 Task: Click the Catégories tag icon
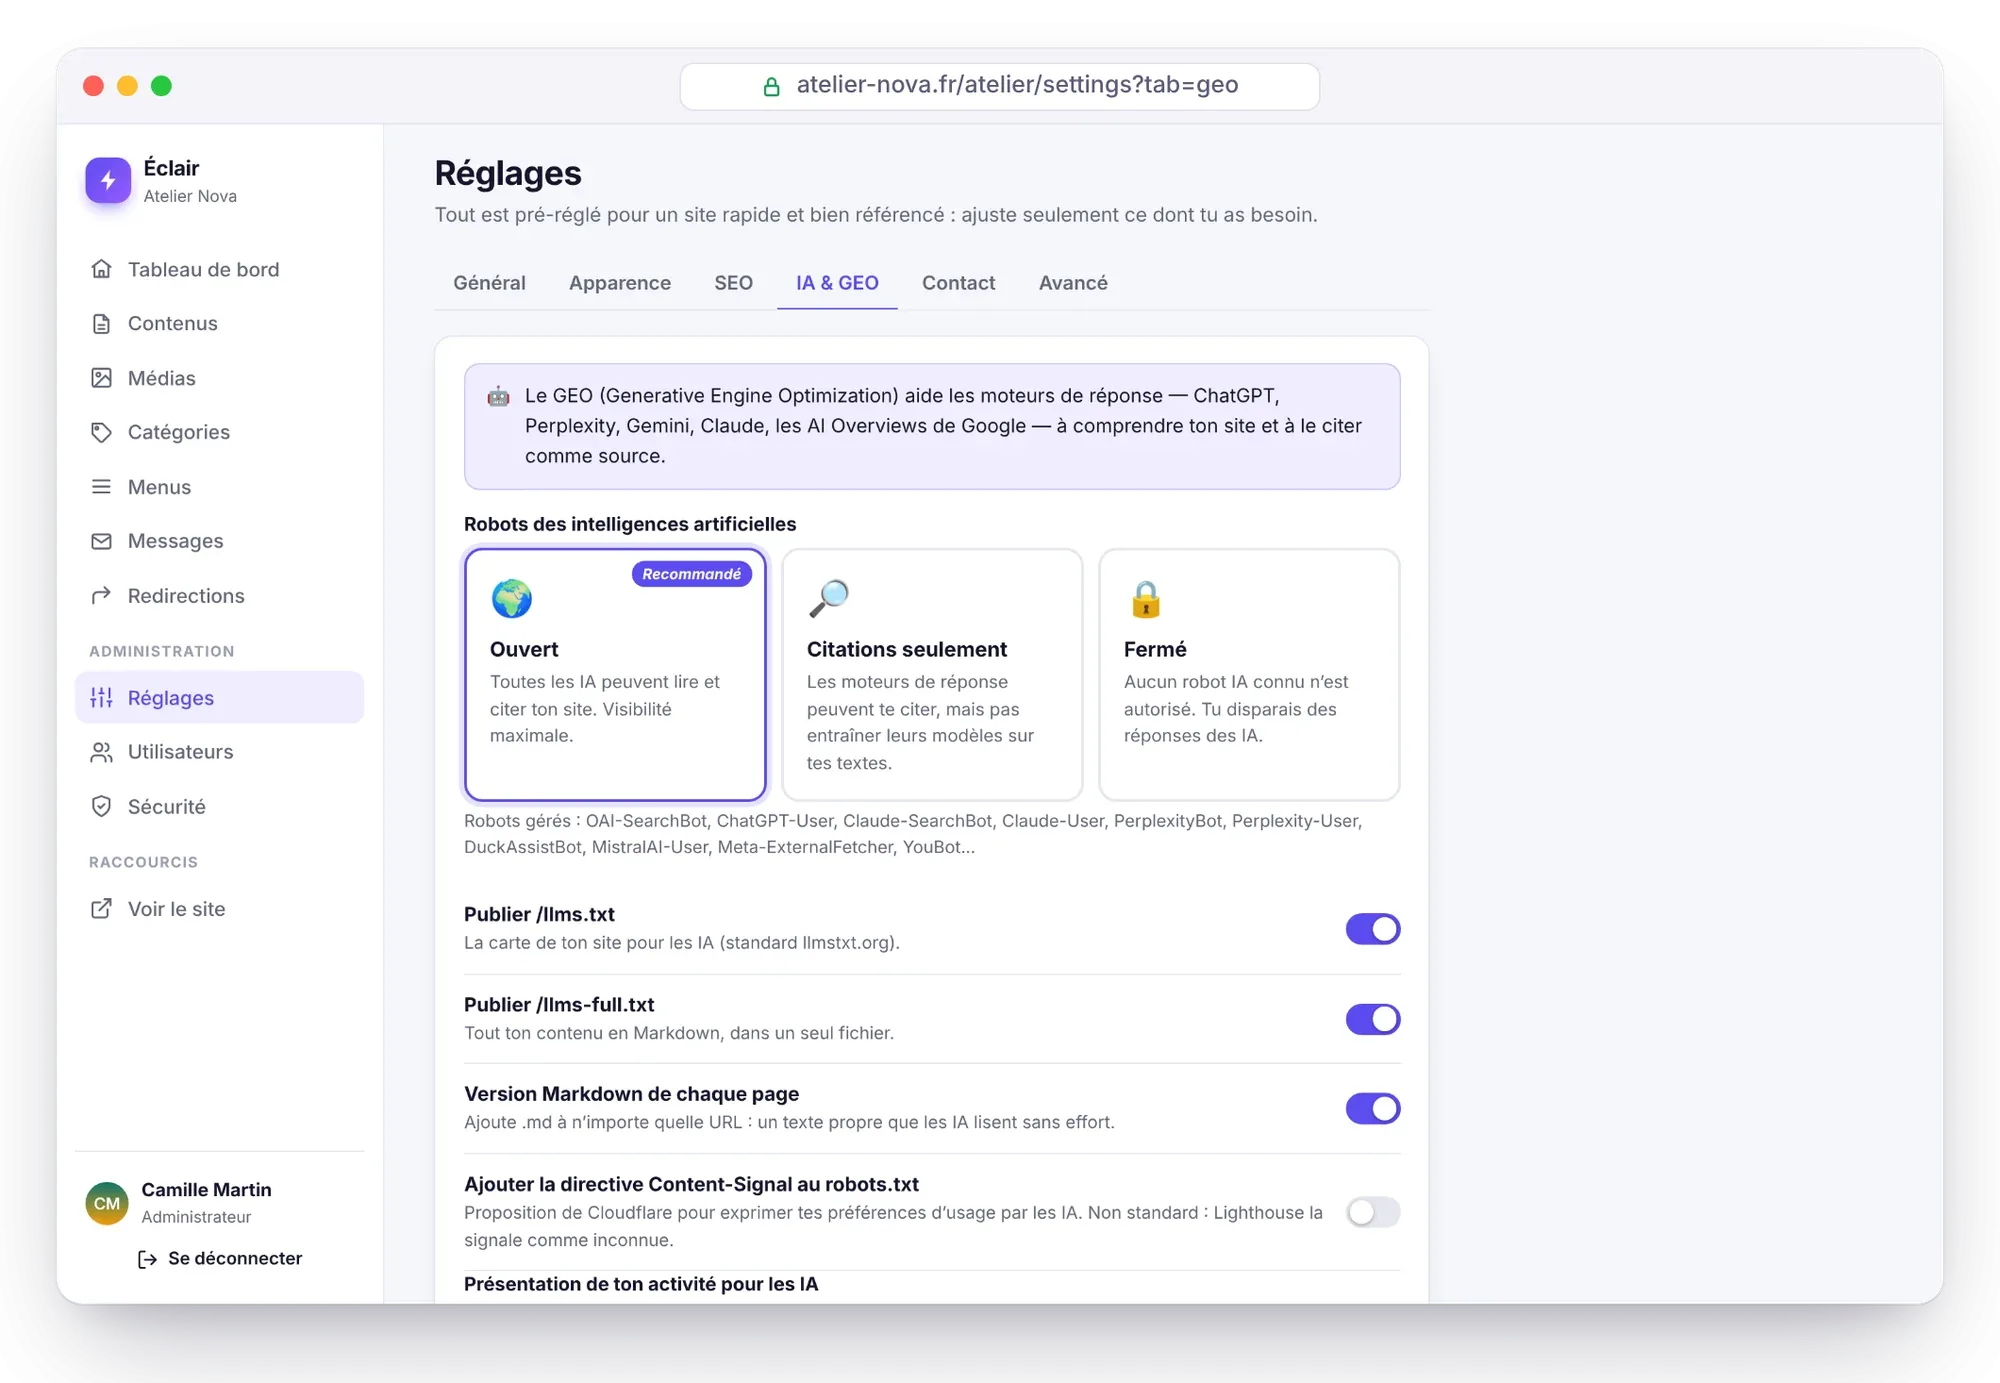coord(101,432)
